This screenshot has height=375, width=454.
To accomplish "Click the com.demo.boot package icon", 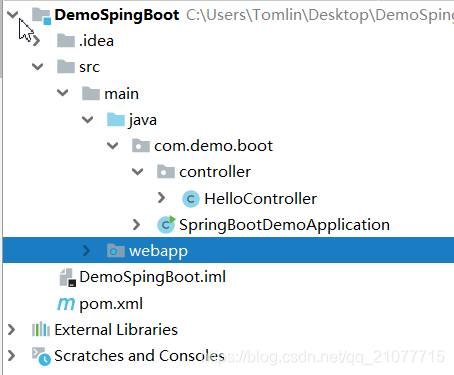I will coord(141,146).
